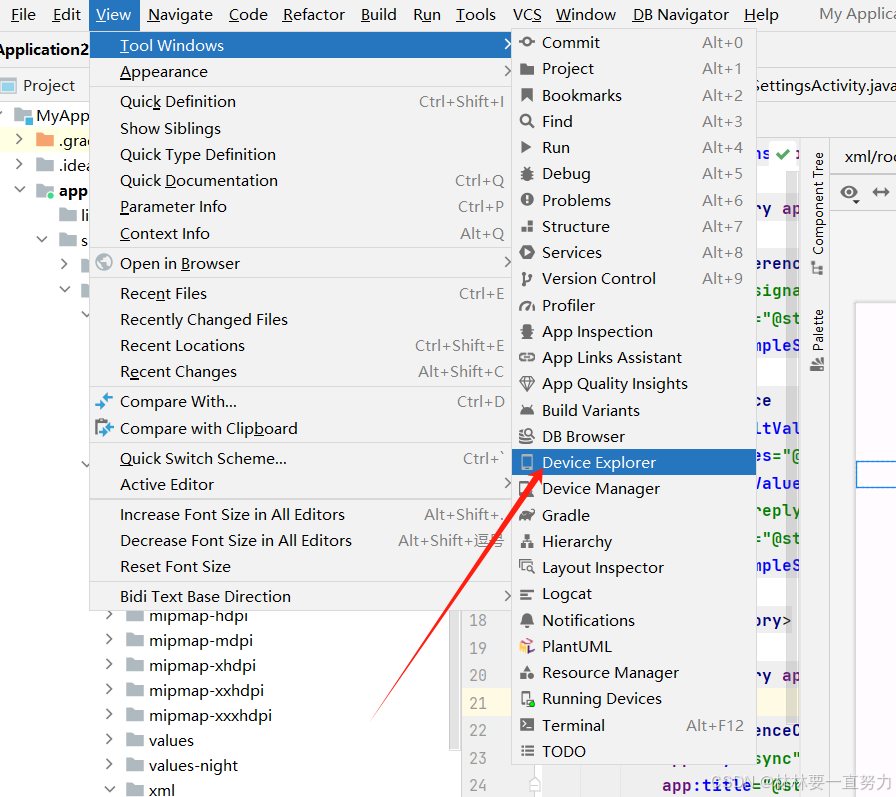Click the Find magnifier icon
Viewport: 896px width, 797px height.
point(527,121)
